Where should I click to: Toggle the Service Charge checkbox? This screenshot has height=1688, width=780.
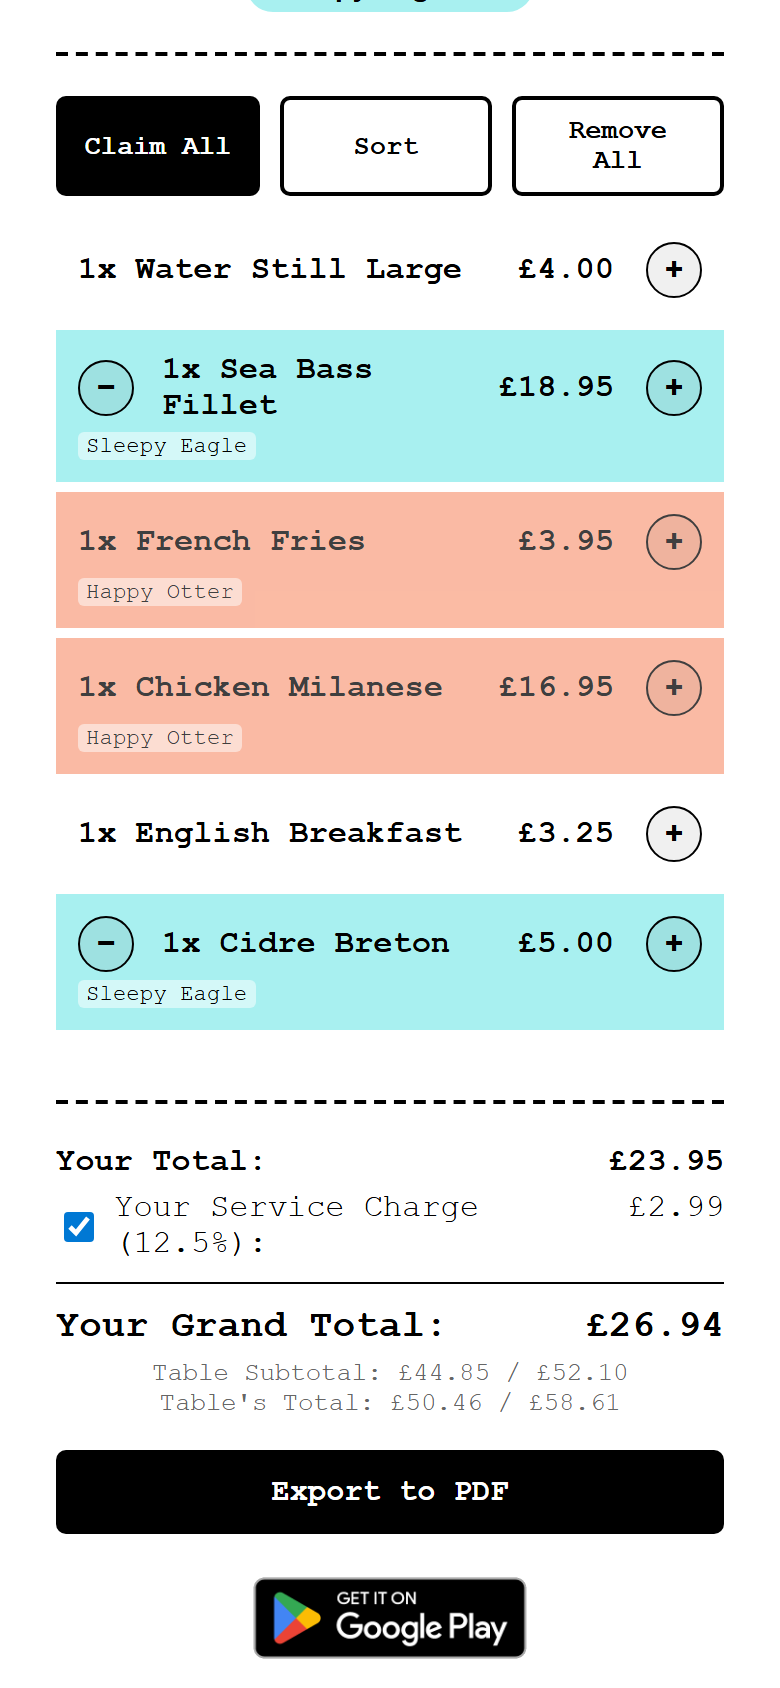click(x=79, y=1226)
